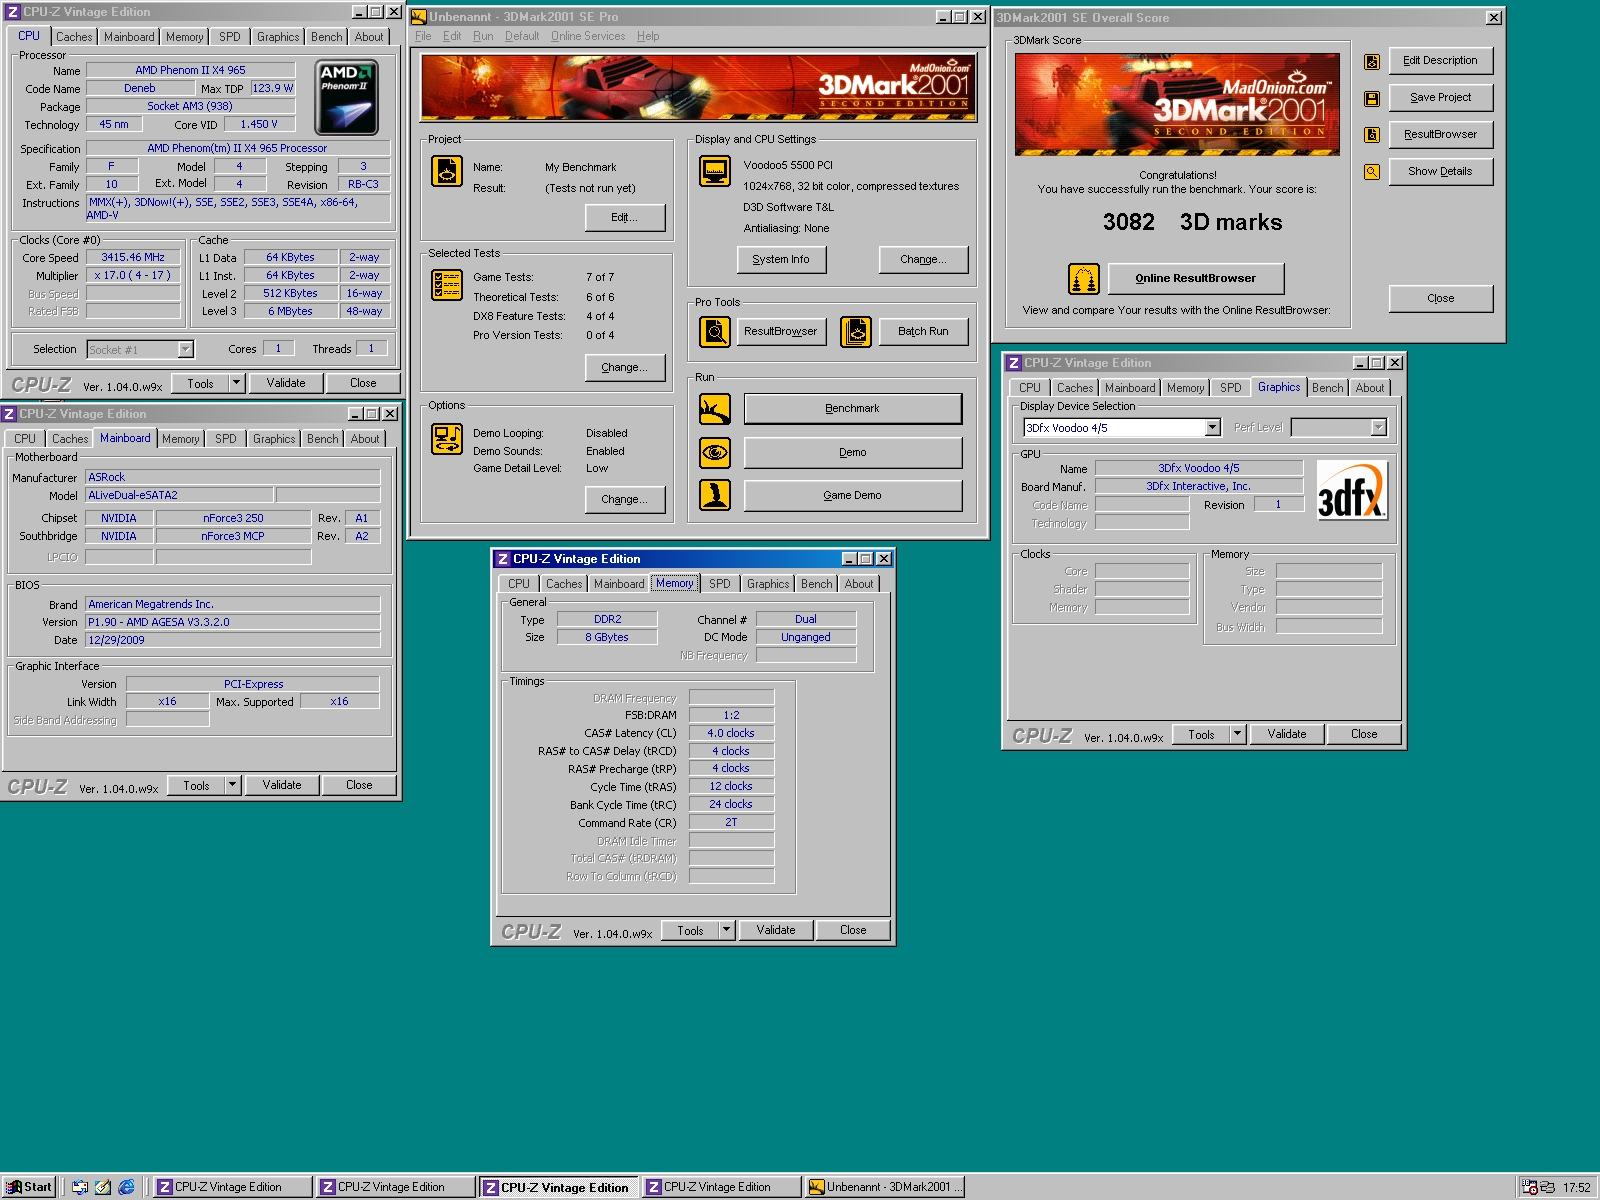Viewport: 1600px width, 1200px height.
Task: Click the 3Dfx Voodoo 4/5 GPU name field
Action: pos(1199,468)
